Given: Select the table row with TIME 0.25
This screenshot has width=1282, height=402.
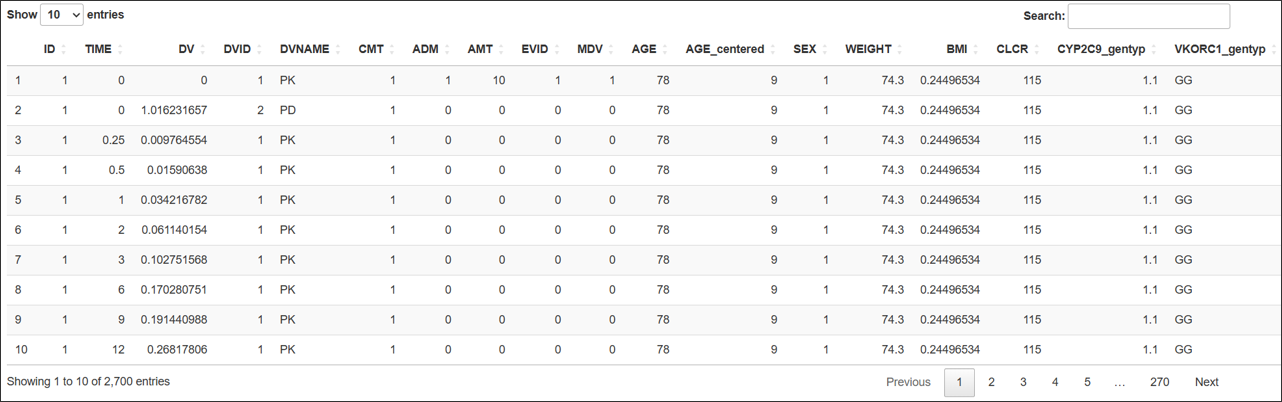Looking at the screenshot, I should pyautogui.click(x=641, y=140).
